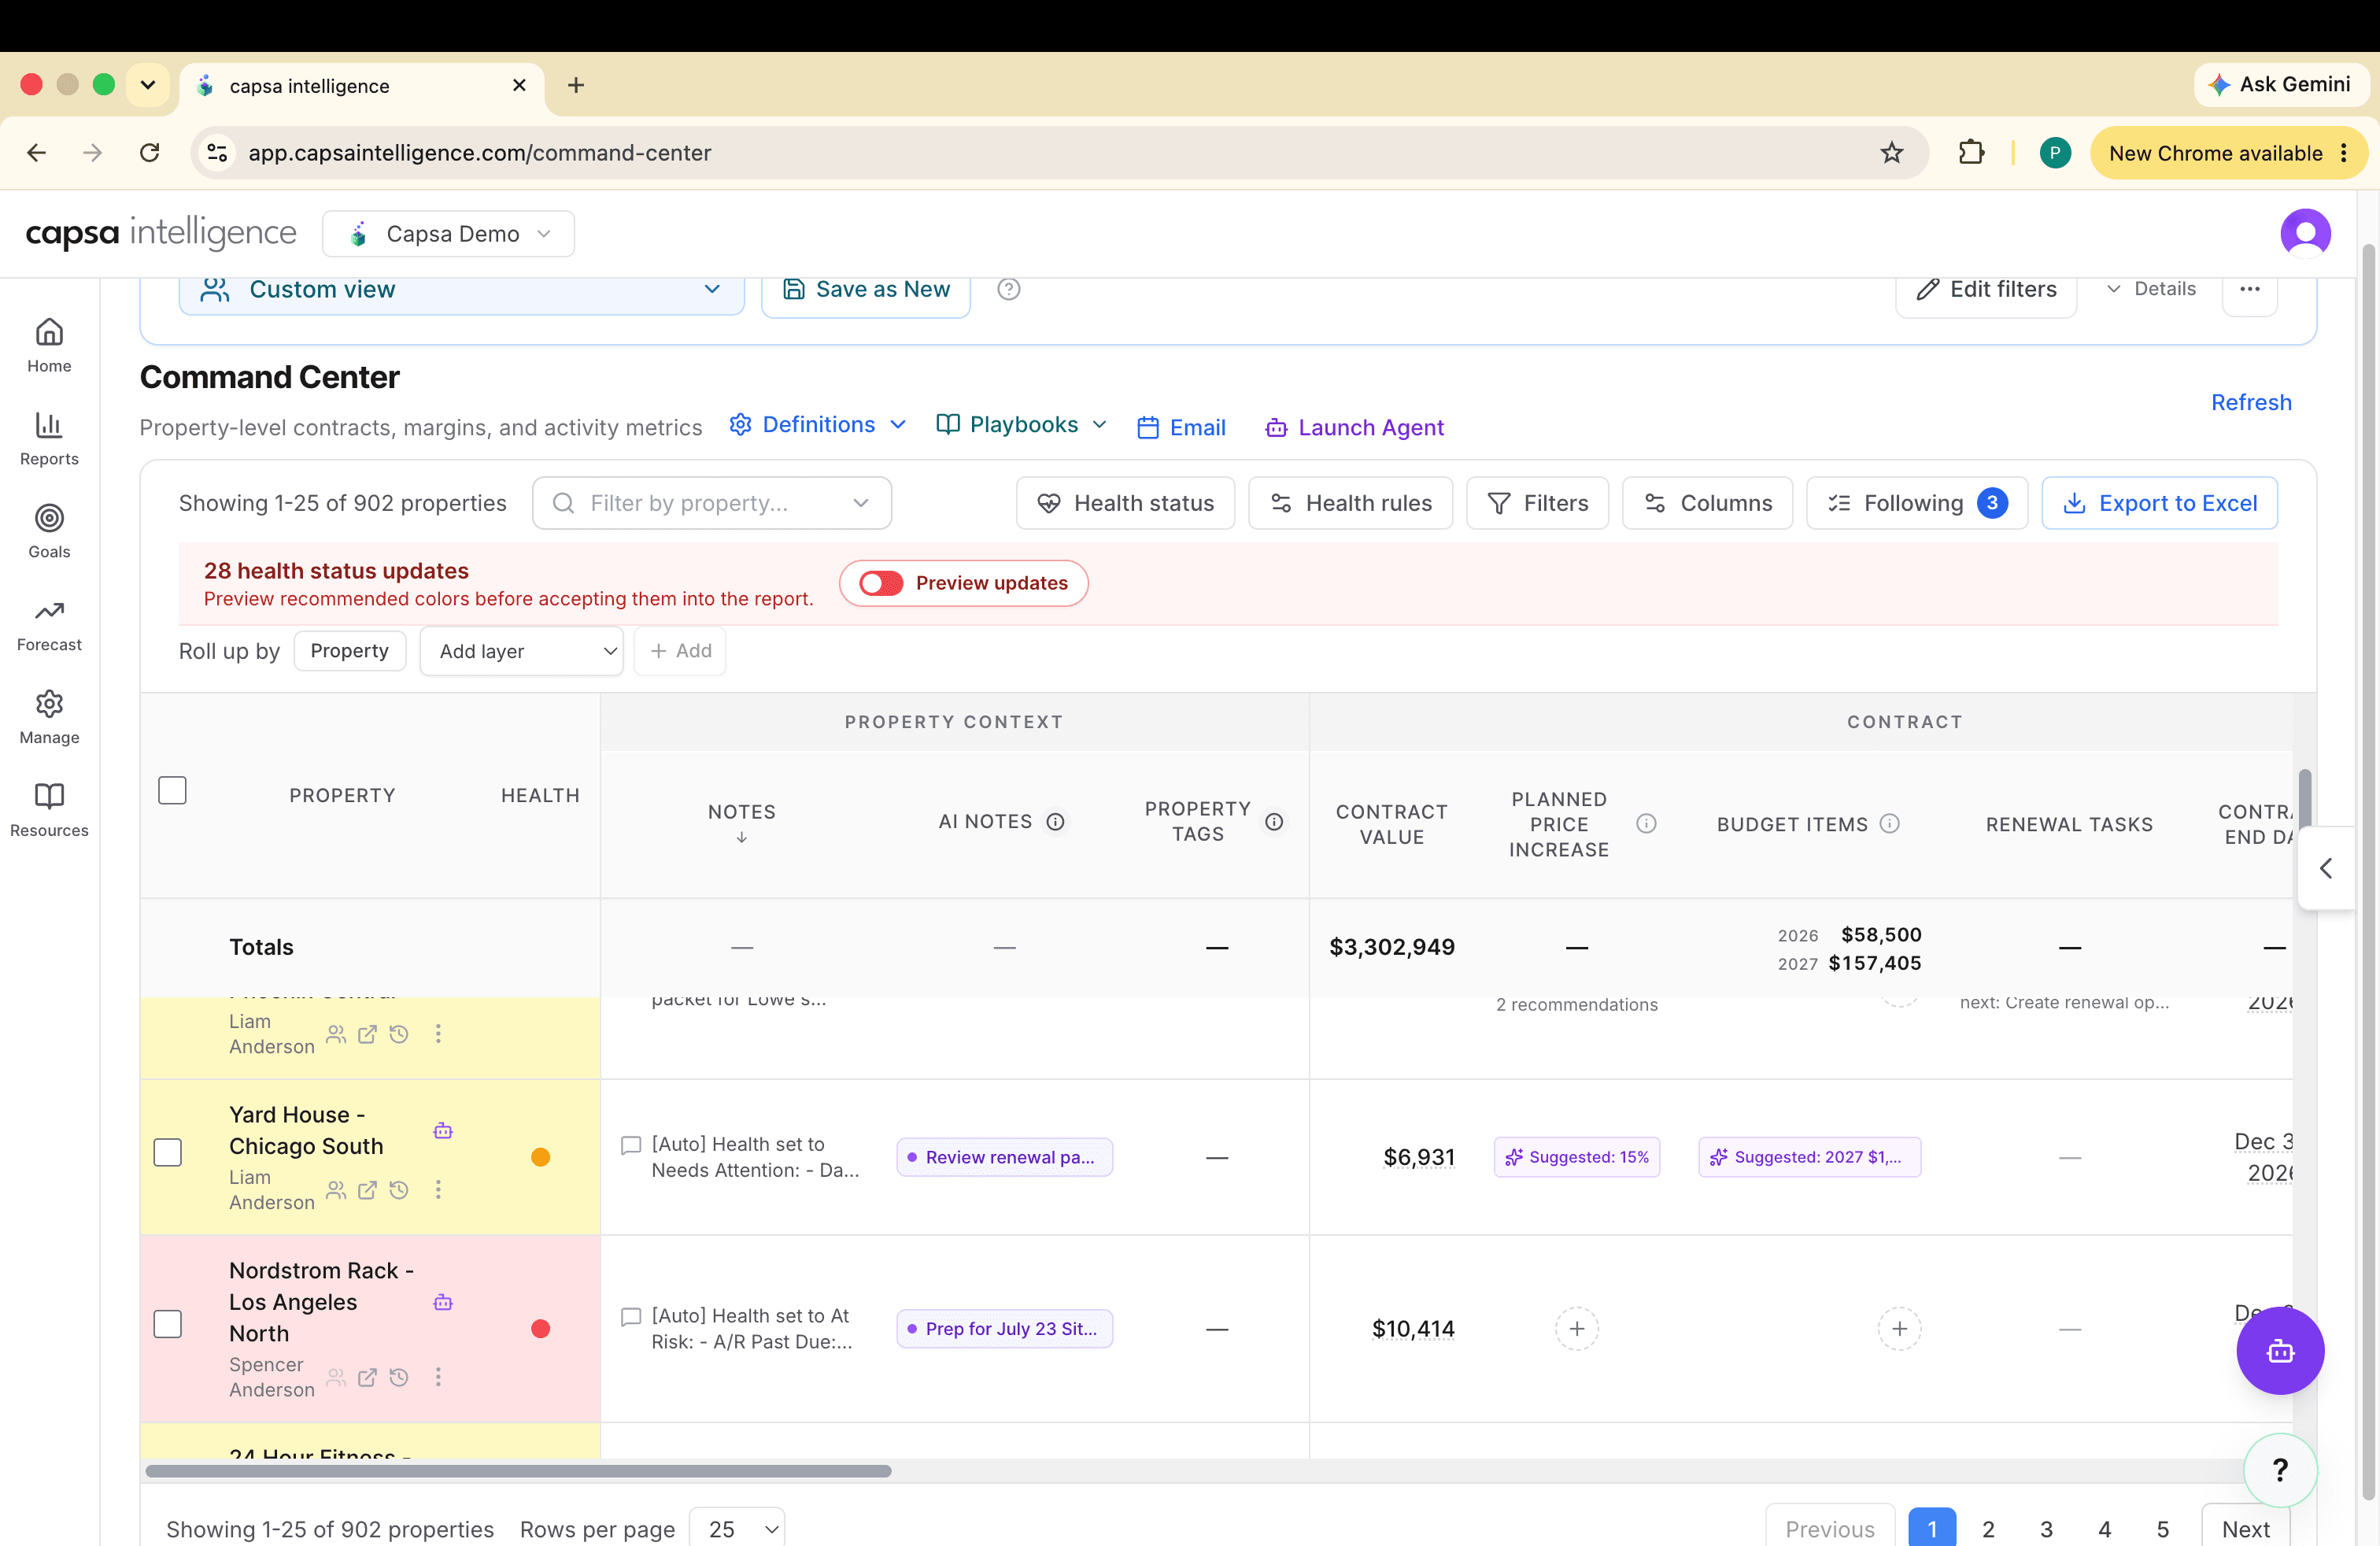Image resolution: width=2380 pixels, height=1546 pixels.
Task: Check the select-all properties checkbox
Action: coord(172,790)
